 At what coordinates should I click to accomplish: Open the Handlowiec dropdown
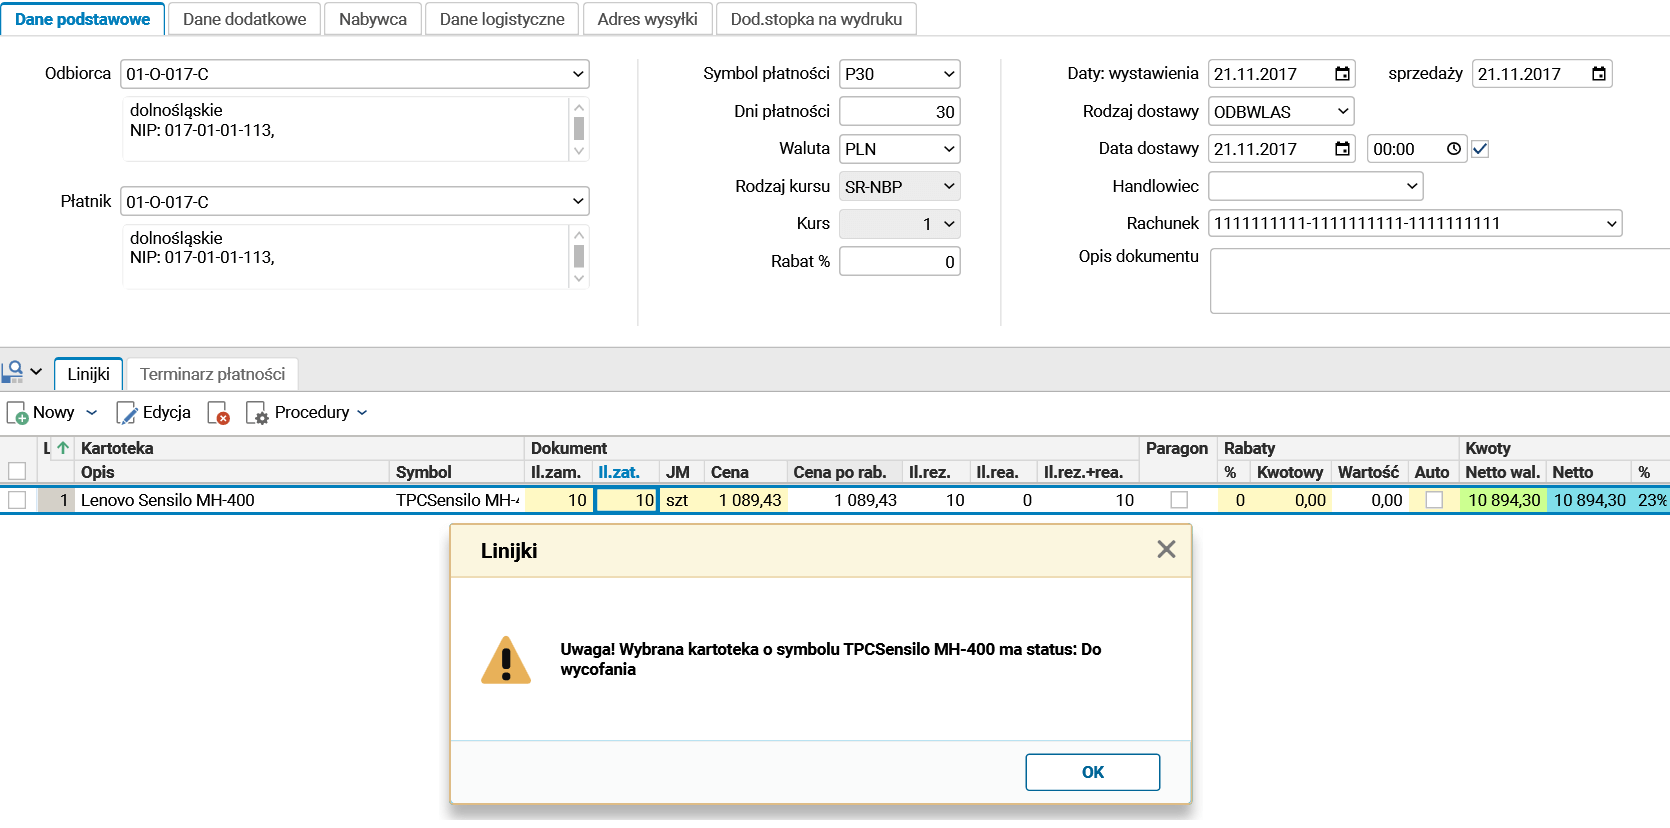pyautogui.click(x=1412, y=186)
